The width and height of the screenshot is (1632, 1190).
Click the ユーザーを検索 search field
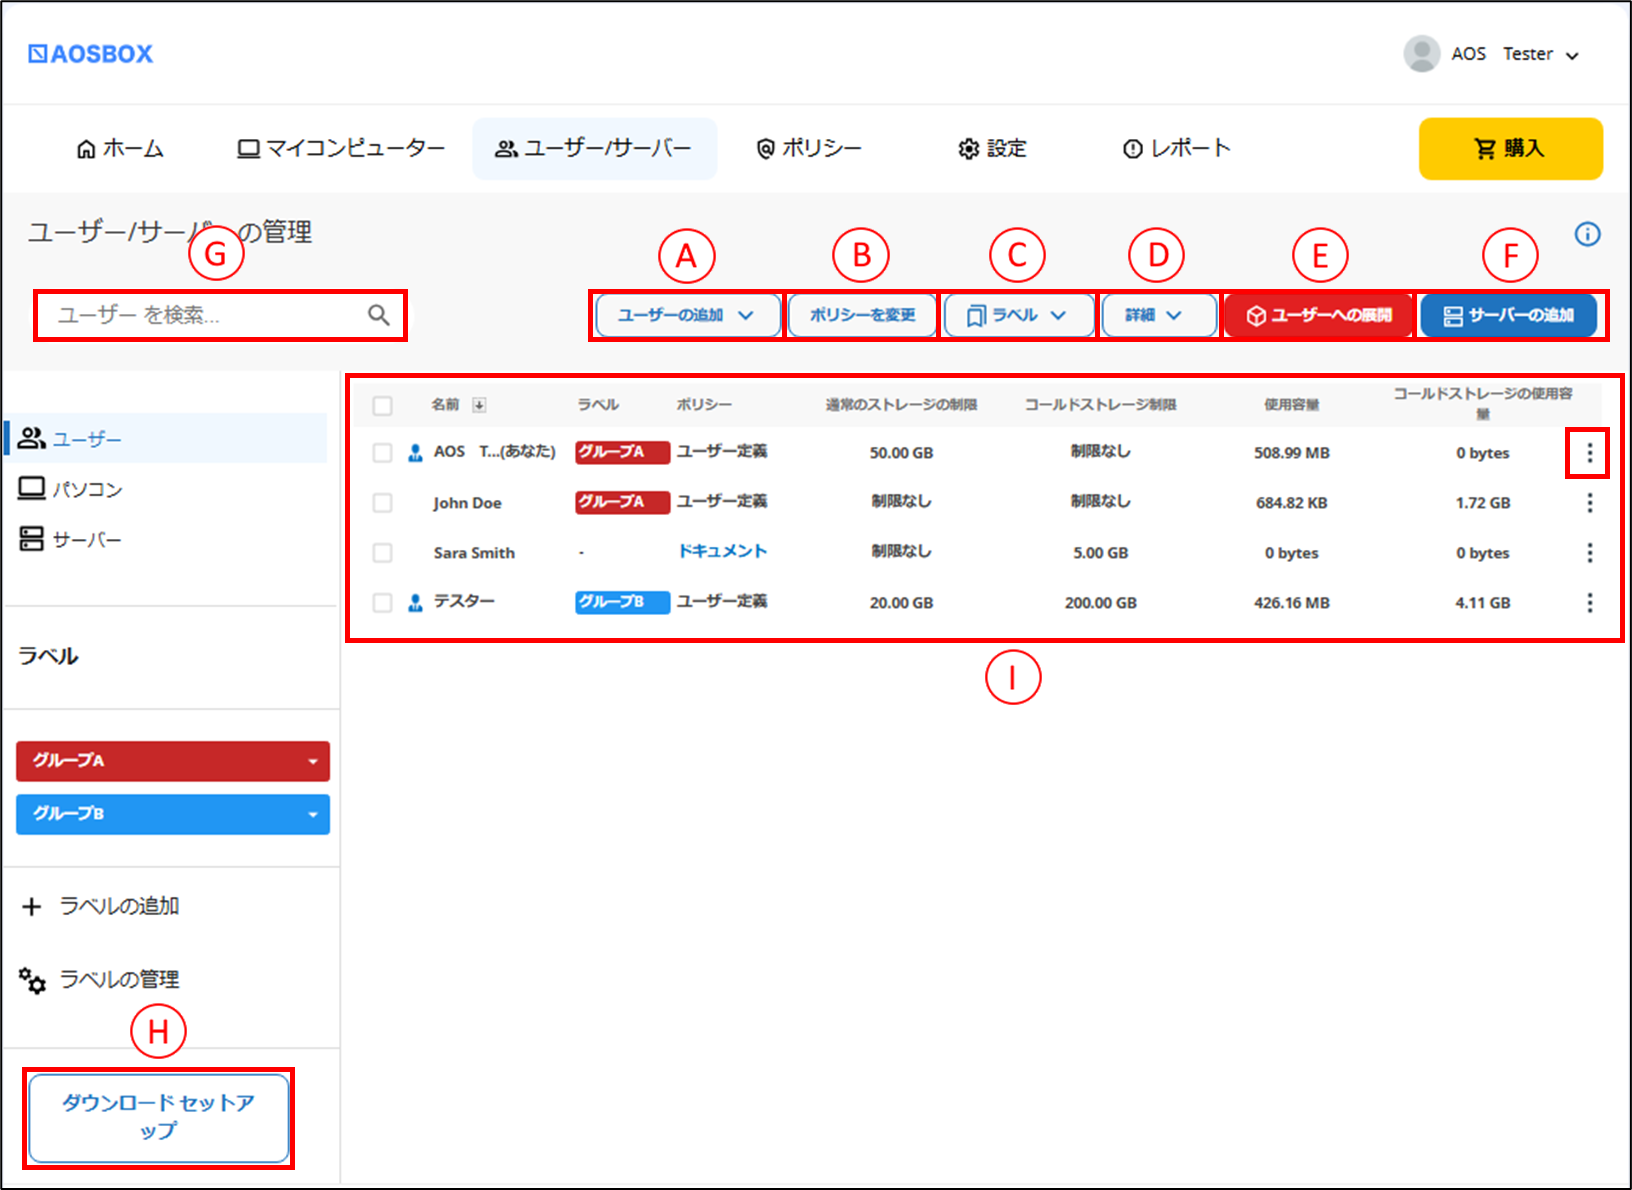[220, 315]
